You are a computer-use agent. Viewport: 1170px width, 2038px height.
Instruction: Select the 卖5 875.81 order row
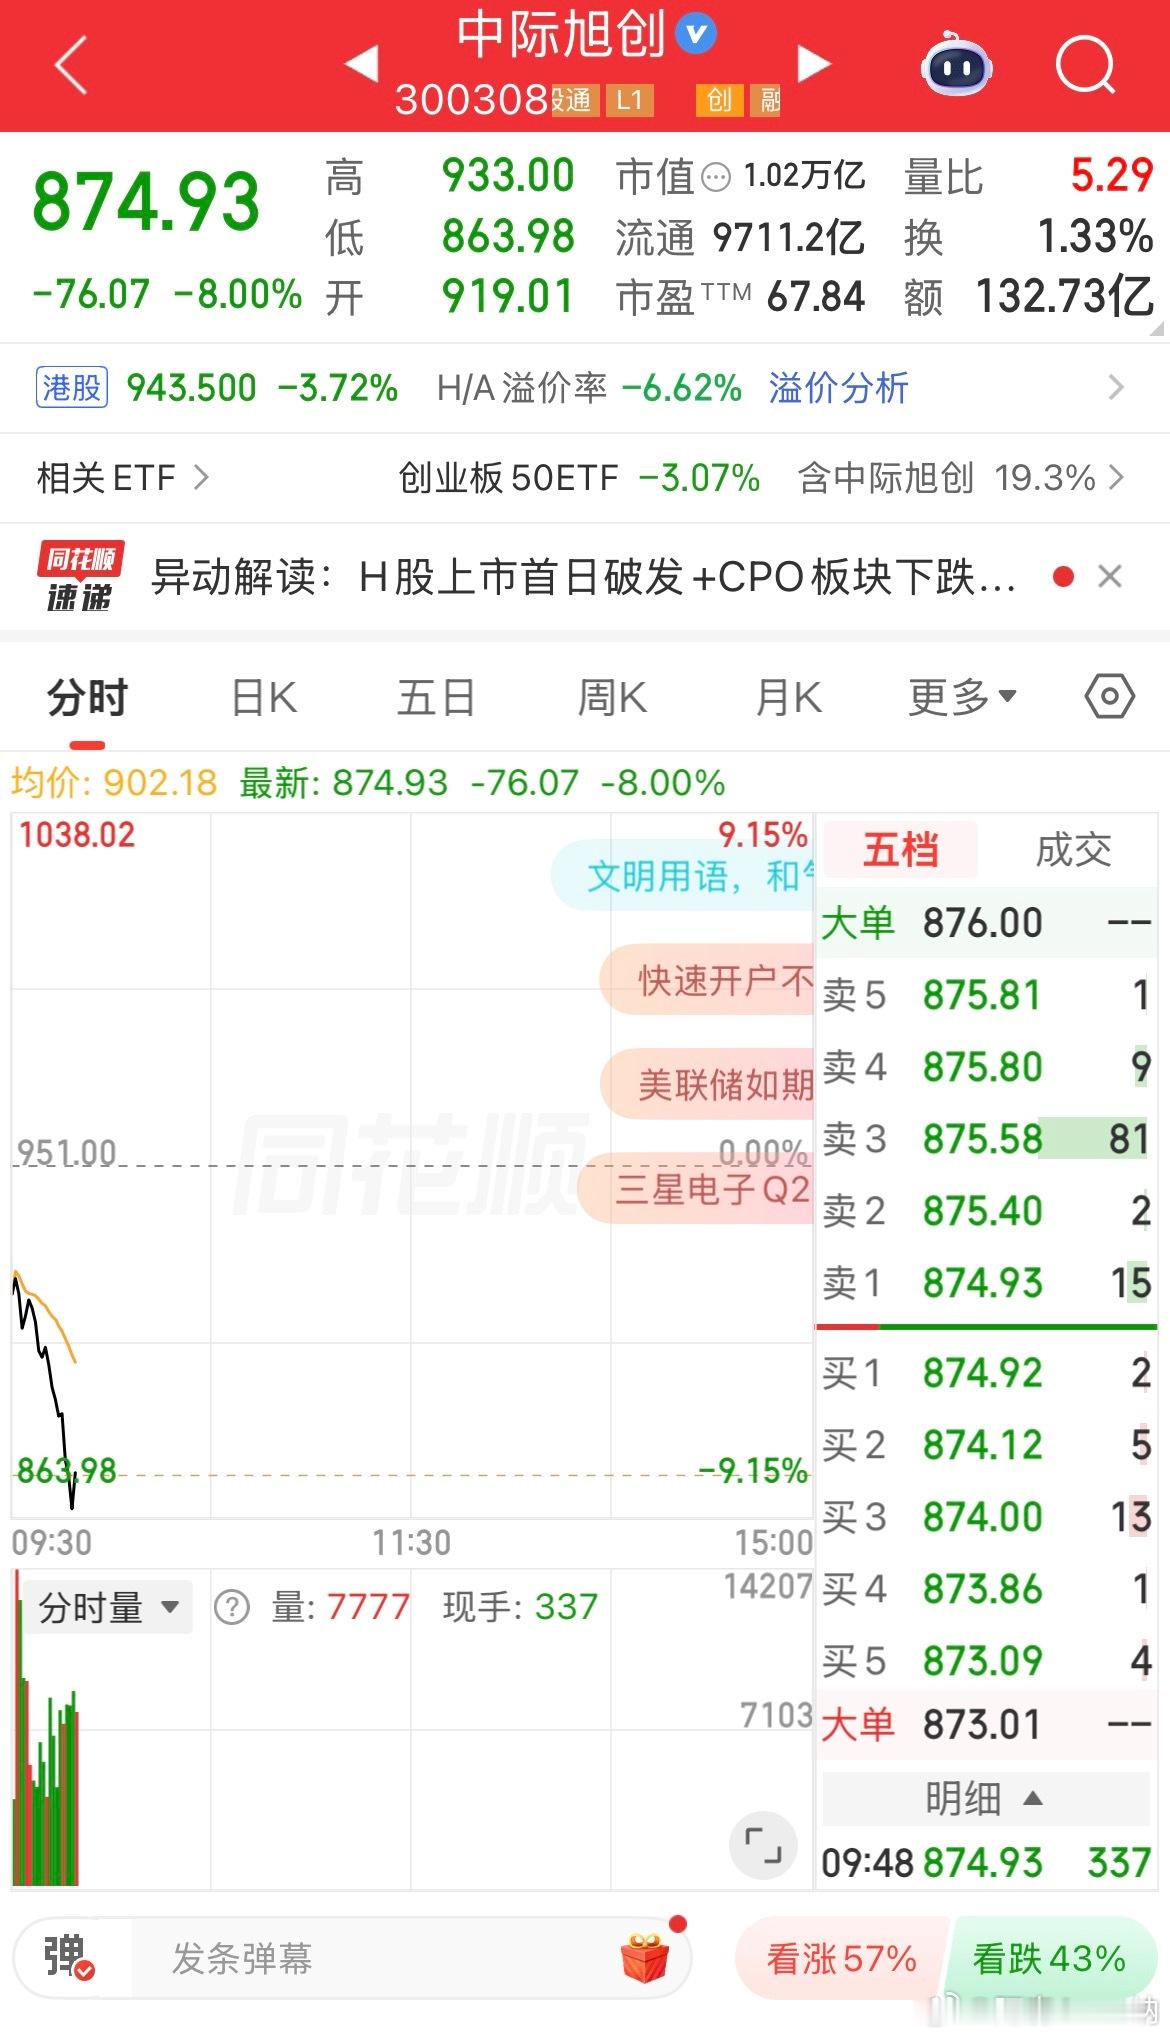(986, 995)
